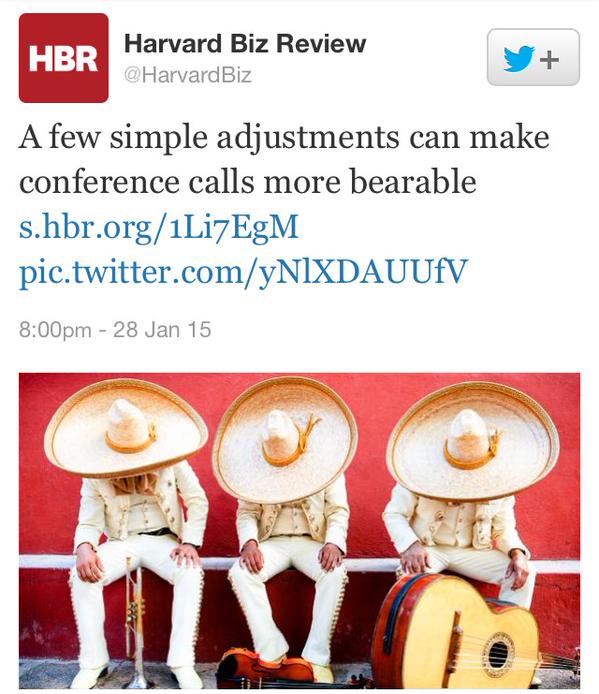Click the Twitter bird follow button
This screenshot has width=599, height=694.
pos(533,57)
